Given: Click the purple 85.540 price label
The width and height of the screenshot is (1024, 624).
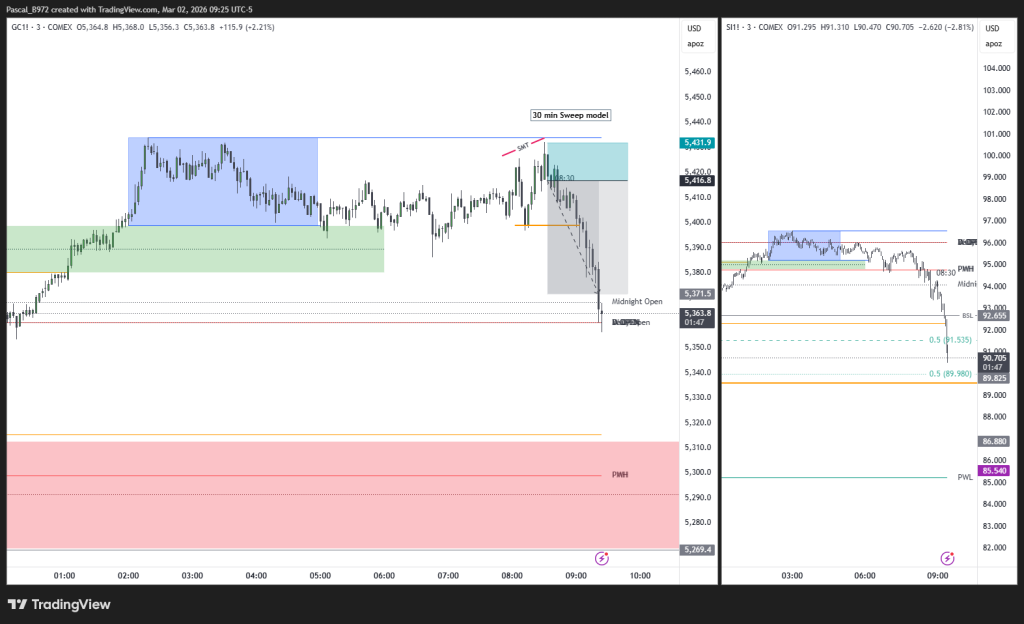Looking at the screenshot, I should coord(994,470).
